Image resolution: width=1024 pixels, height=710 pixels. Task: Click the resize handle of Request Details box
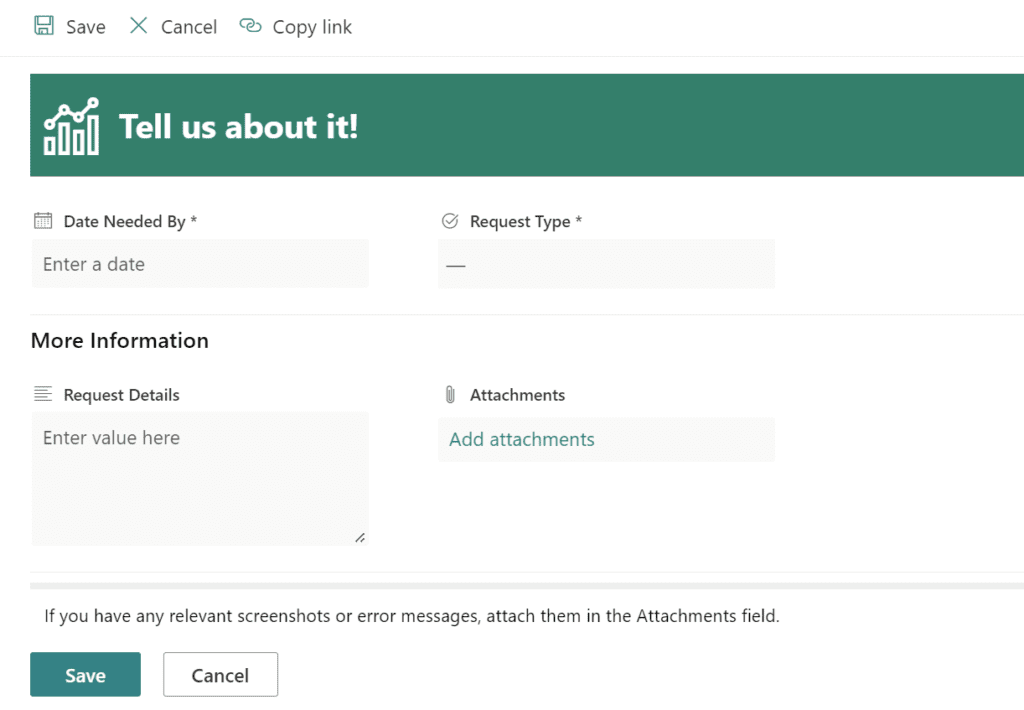(x=360, y=537)
